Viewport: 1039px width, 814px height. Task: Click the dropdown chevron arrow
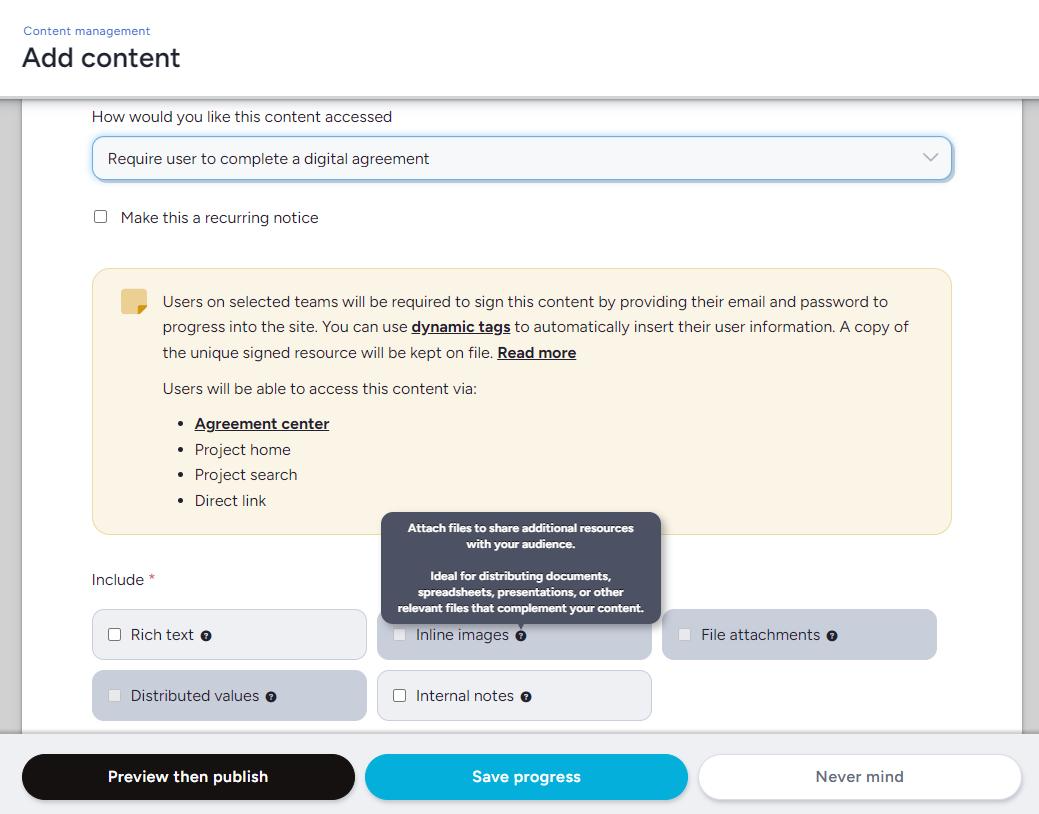(930, 158)
